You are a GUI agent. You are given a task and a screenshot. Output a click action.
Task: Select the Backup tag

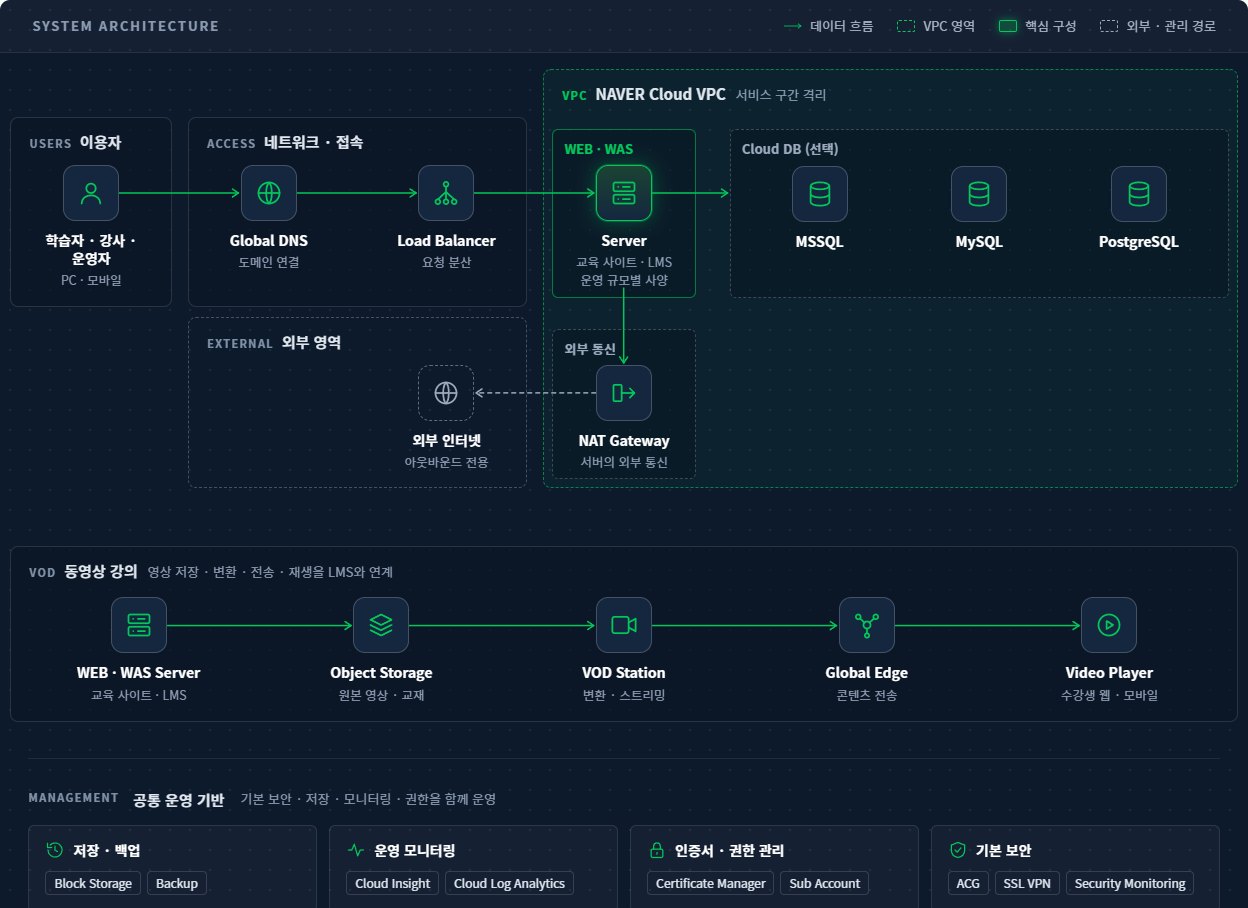tap(177, 883)
